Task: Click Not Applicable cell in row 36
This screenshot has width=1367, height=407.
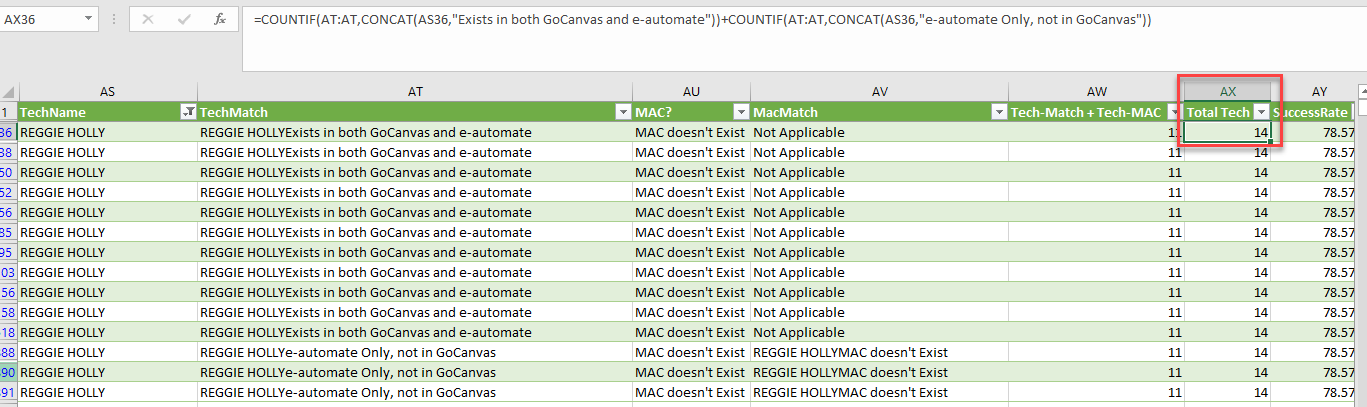Action: pyautogui.click(x=880, y=132)
